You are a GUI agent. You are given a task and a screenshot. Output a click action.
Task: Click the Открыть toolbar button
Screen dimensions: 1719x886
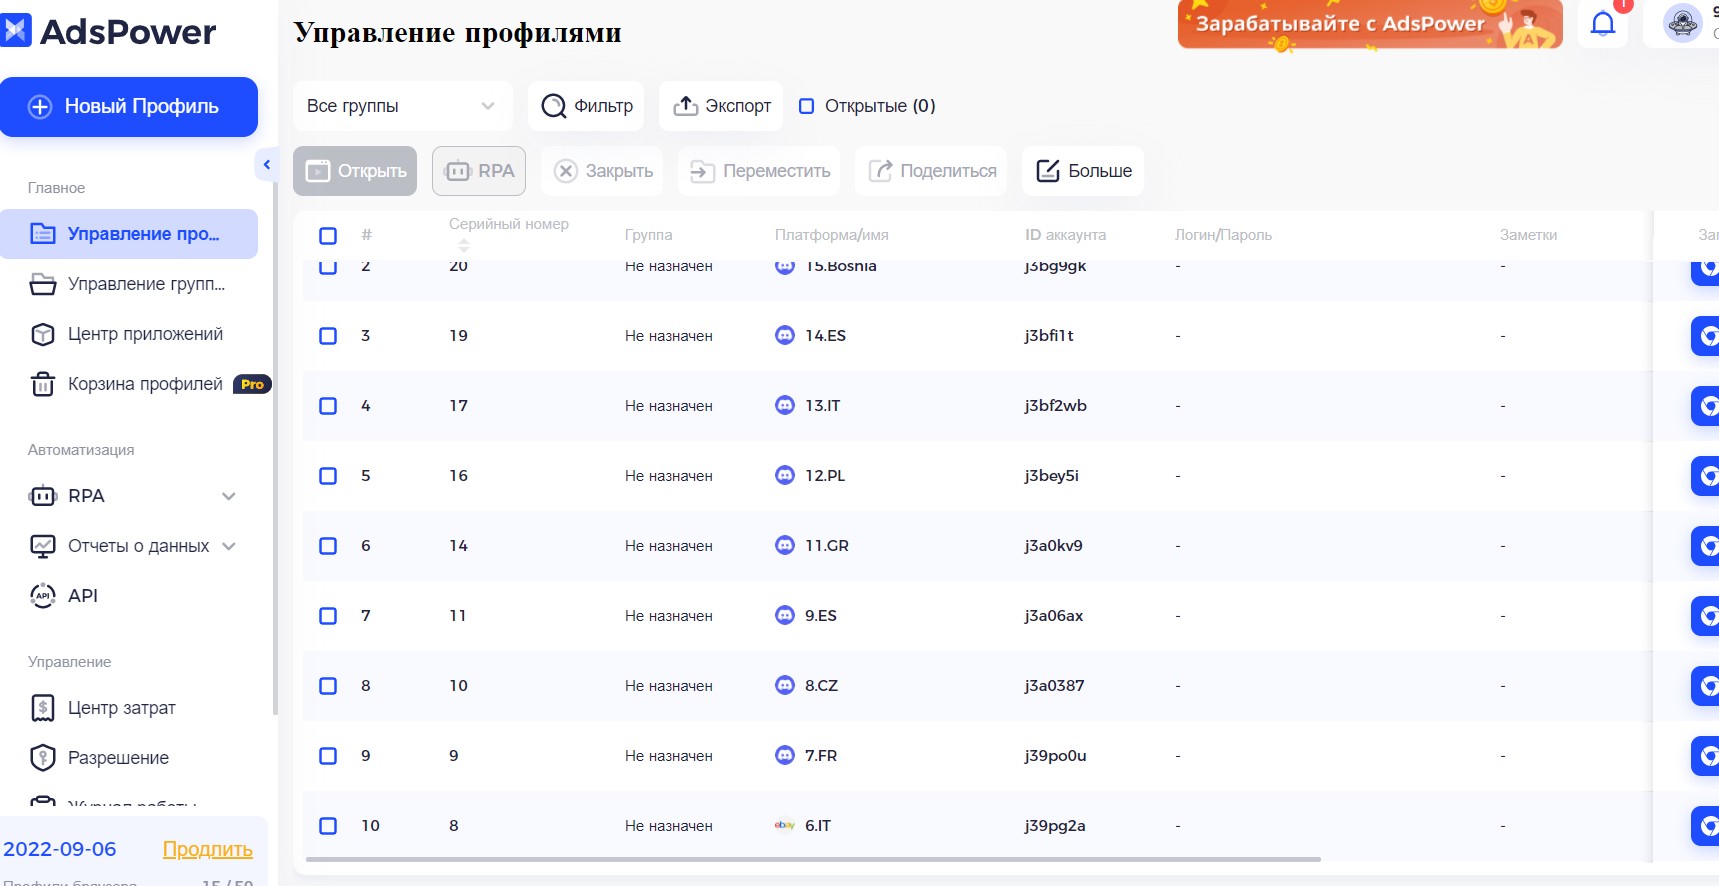point(355,171)
